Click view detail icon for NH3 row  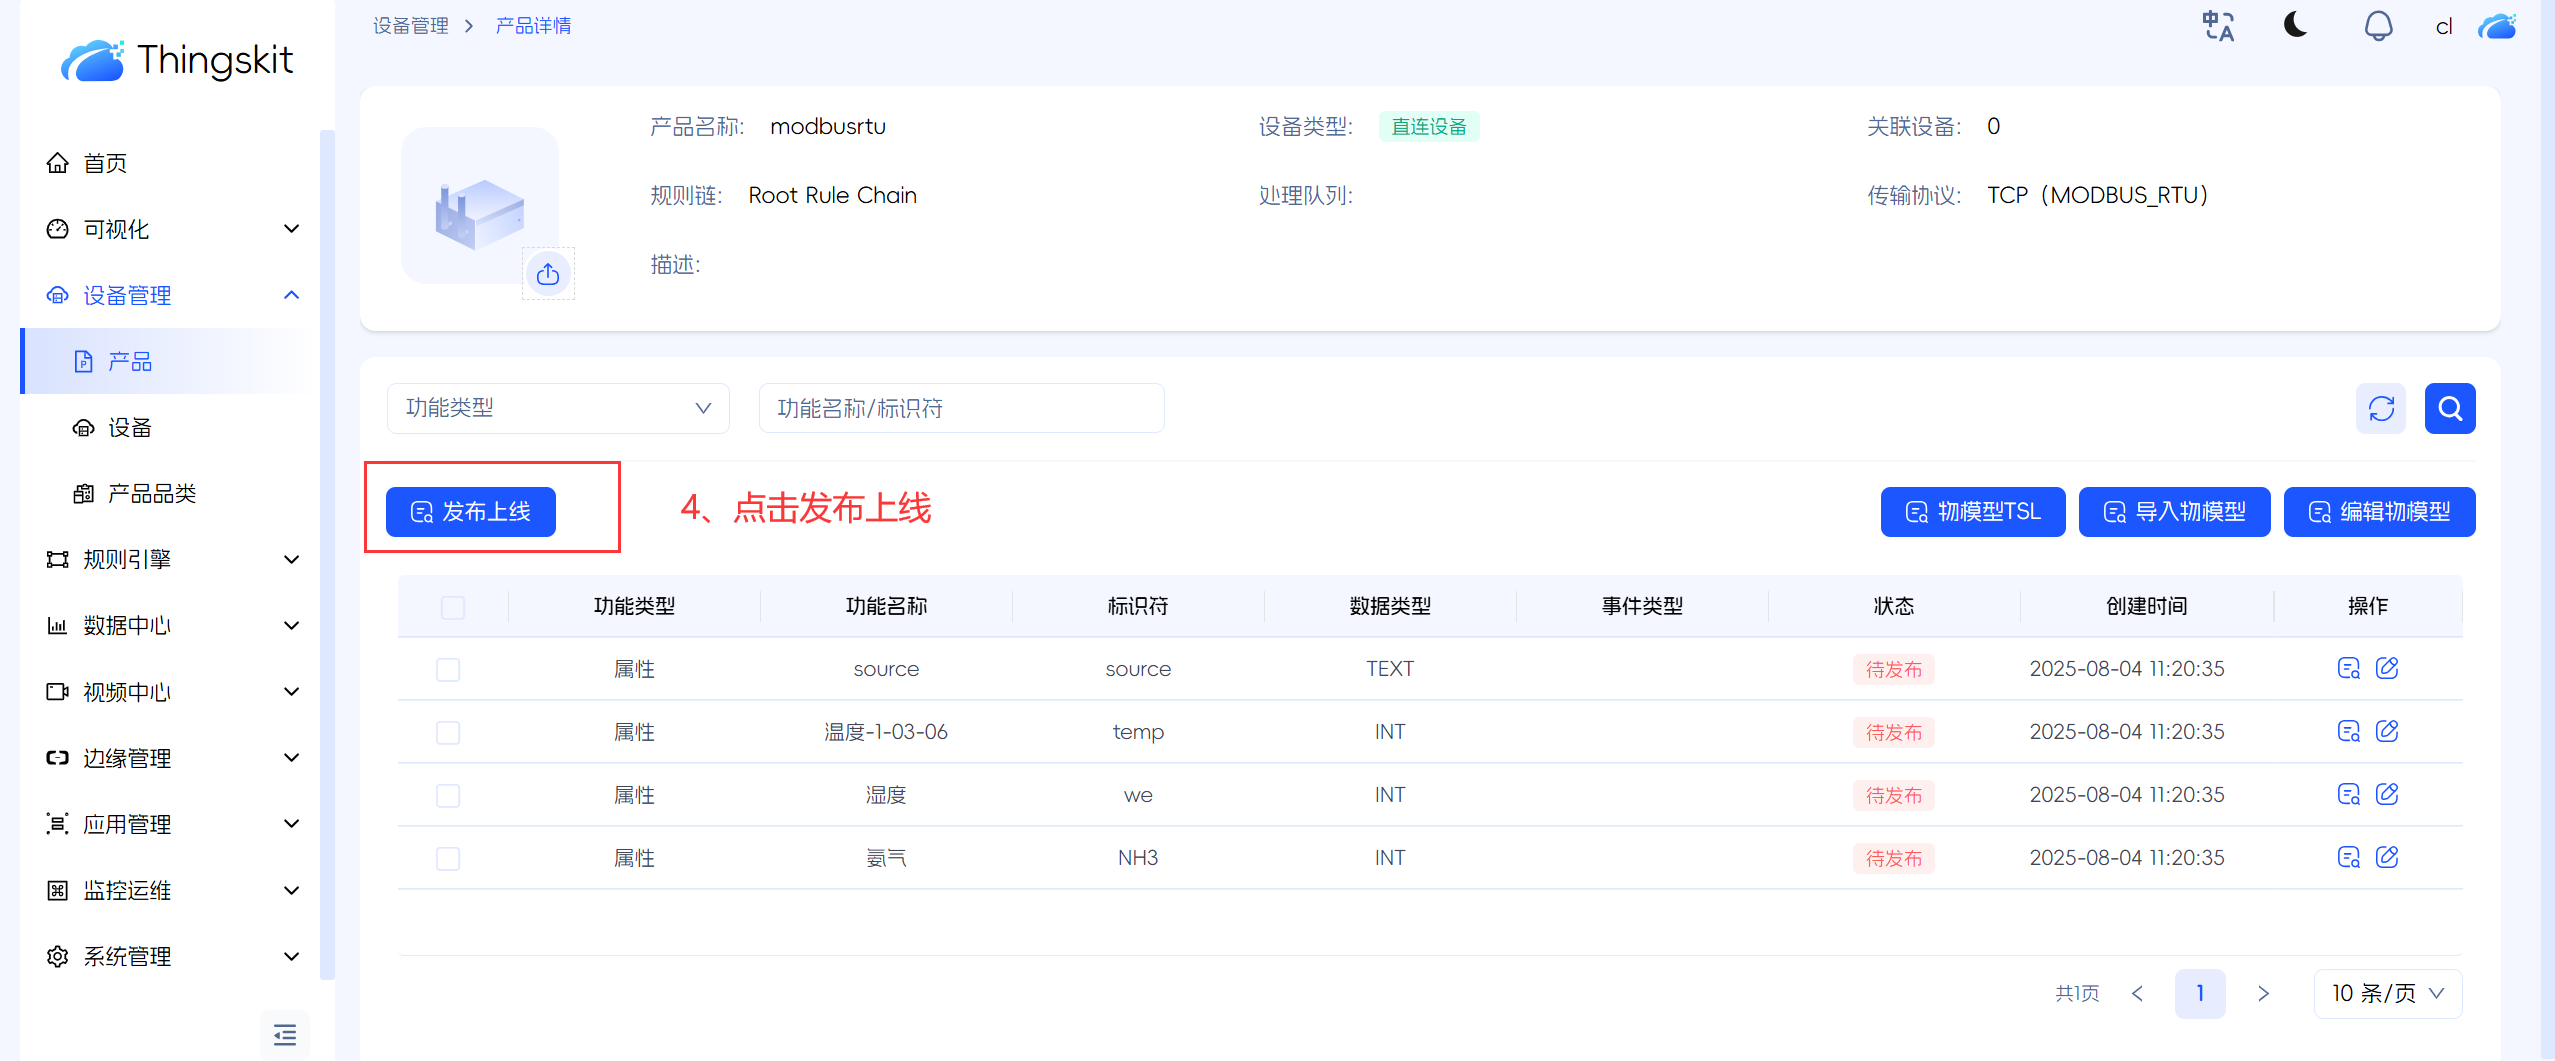[2348, 857]
